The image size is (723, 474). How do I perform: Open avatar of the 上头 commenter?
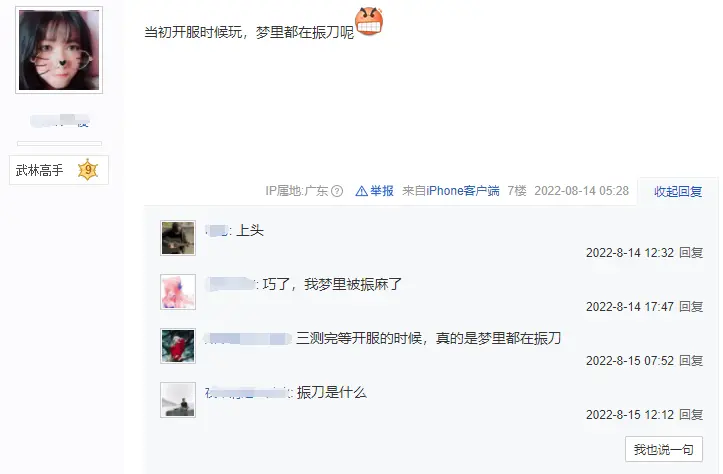click(178, 238)
